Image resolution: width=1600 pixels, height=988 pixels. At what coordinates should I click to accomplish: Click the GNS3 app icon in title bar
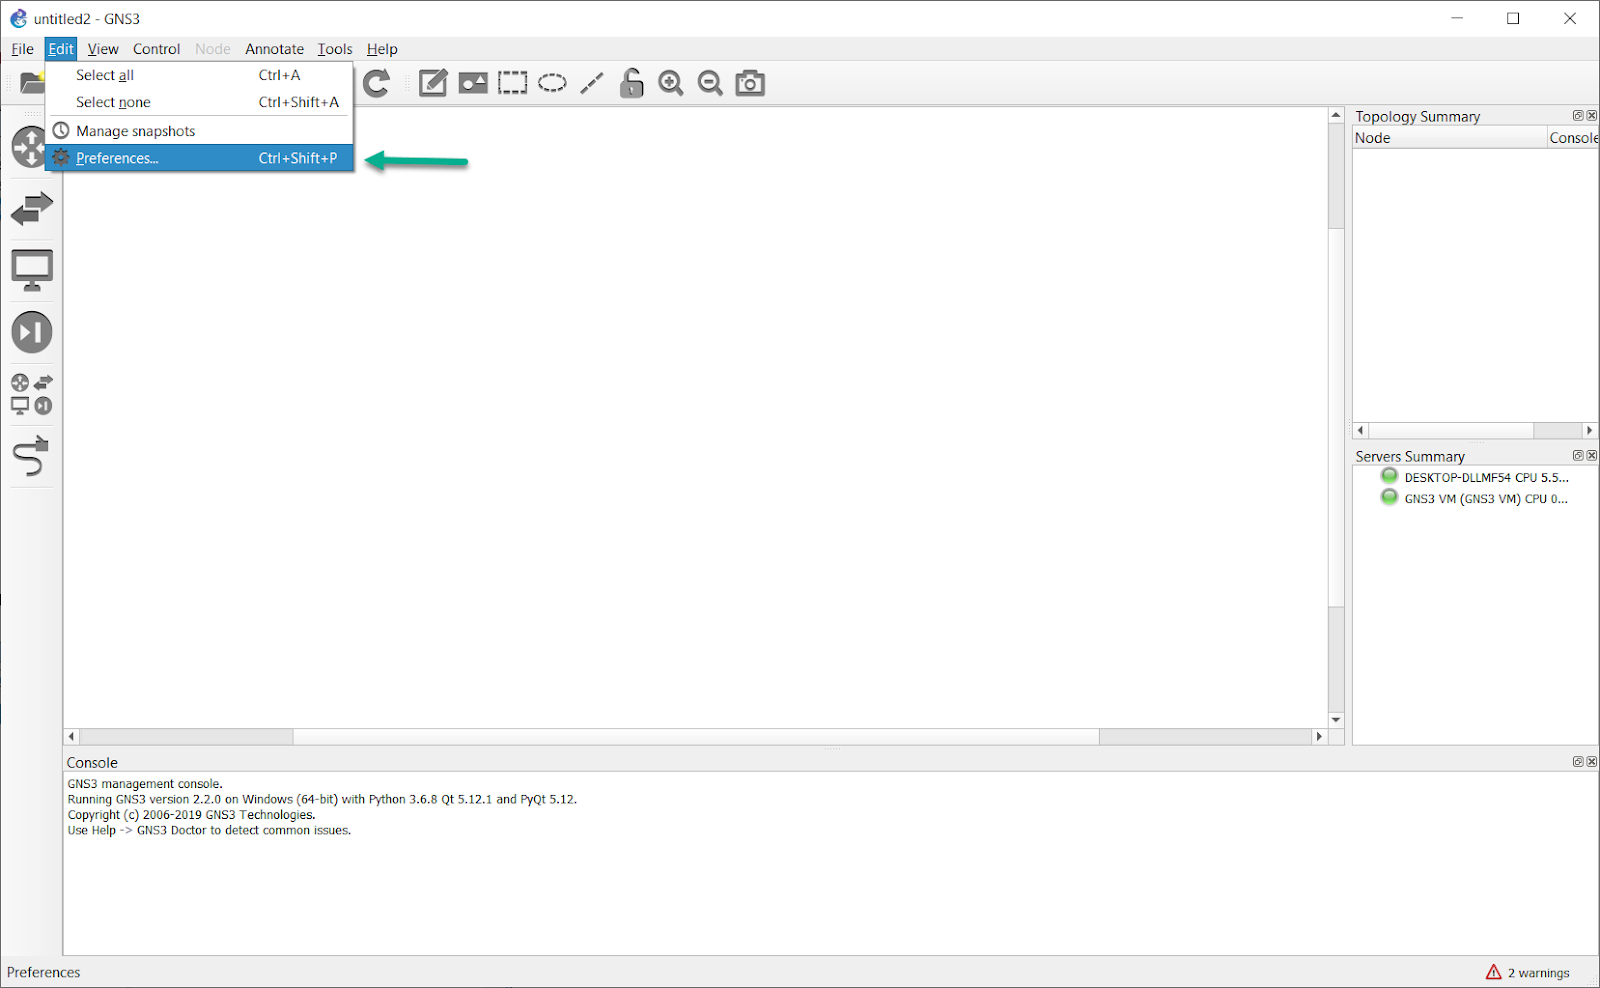tap(18, 18)
